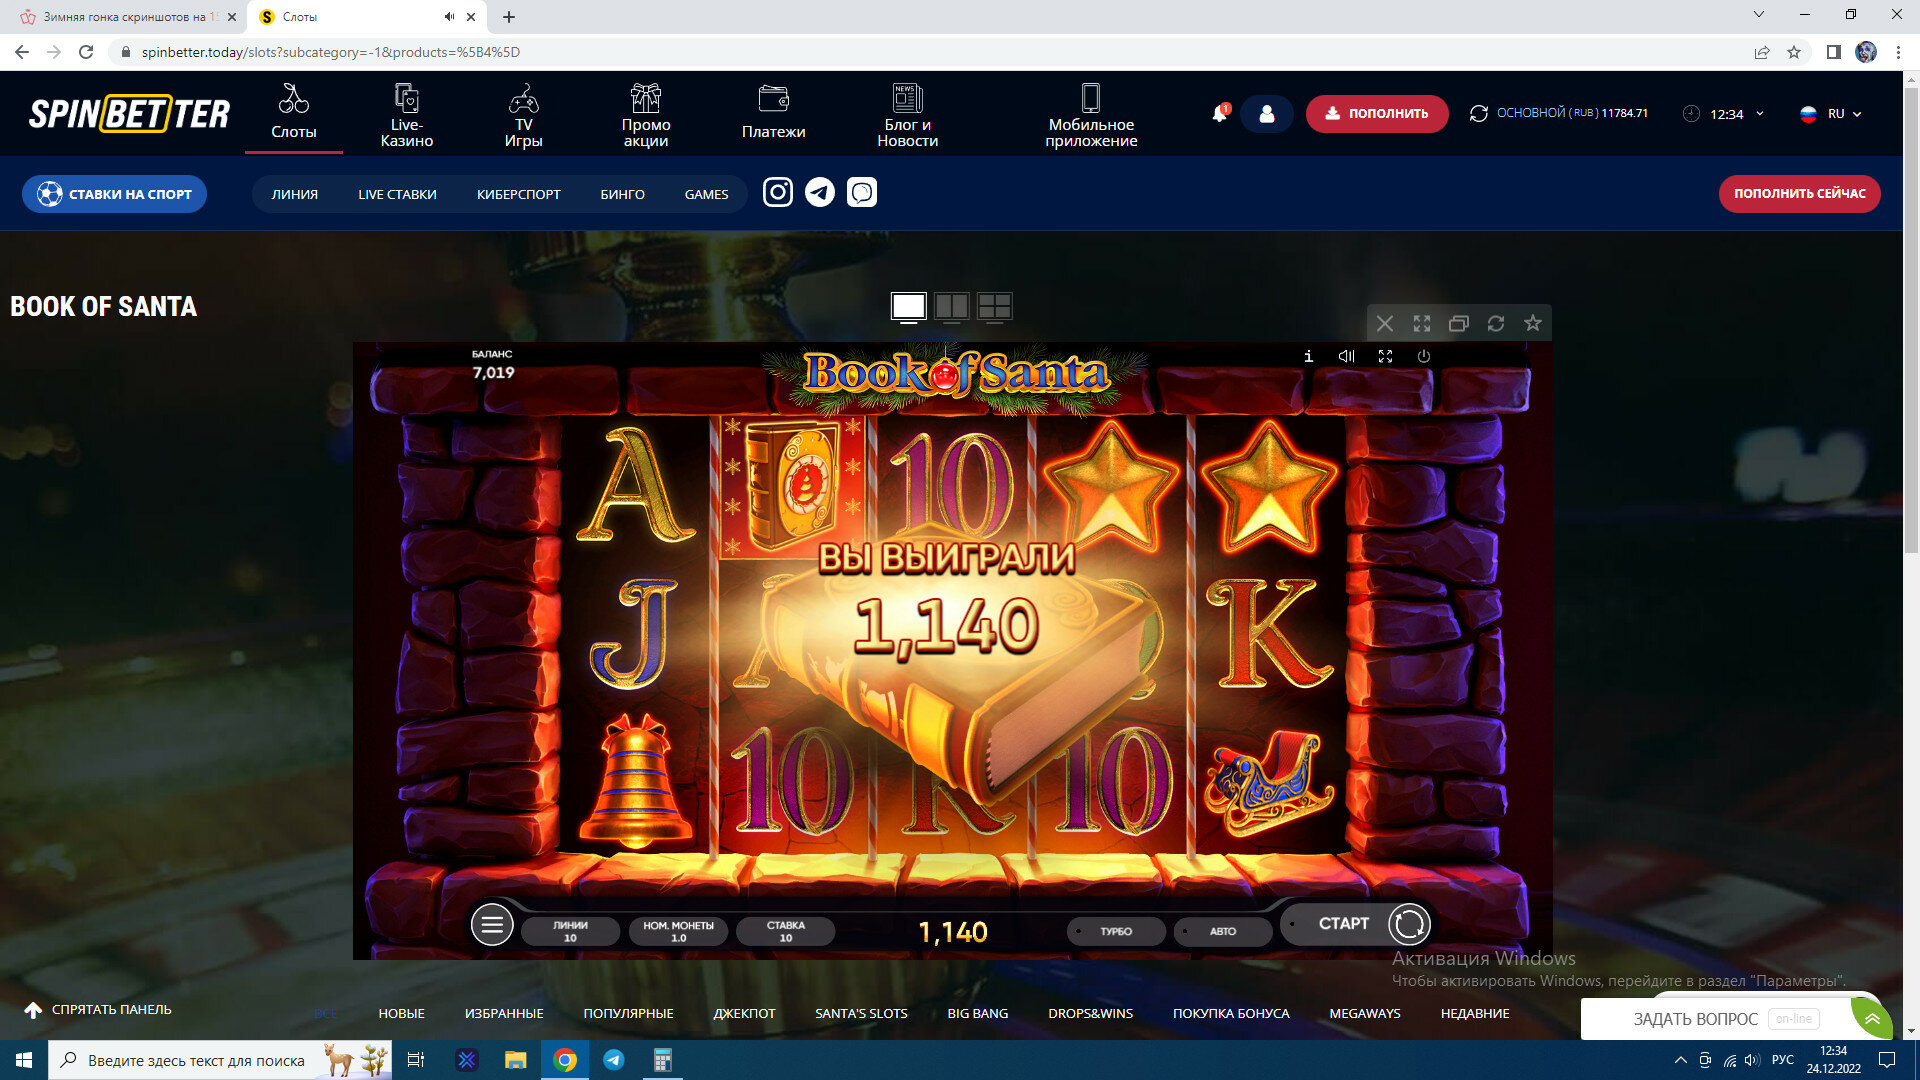Expand the time zone dropdown
The width and height of the screenshot is (1920, 1080).
coord(1727,114)
